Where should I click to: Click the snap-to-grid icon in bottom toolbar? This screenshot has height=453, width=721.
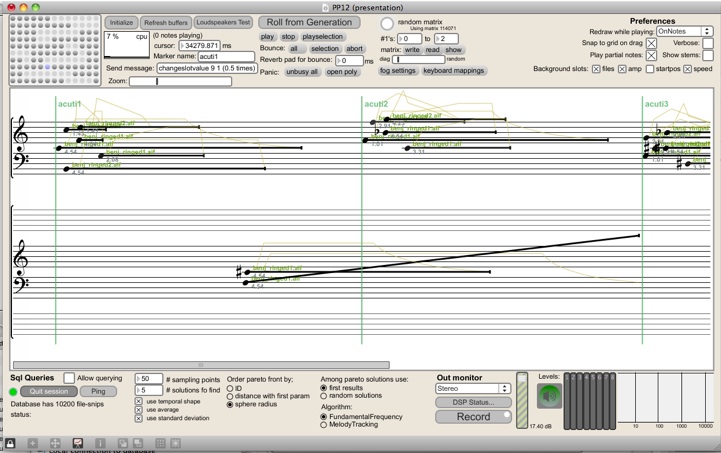coord(175,443)
